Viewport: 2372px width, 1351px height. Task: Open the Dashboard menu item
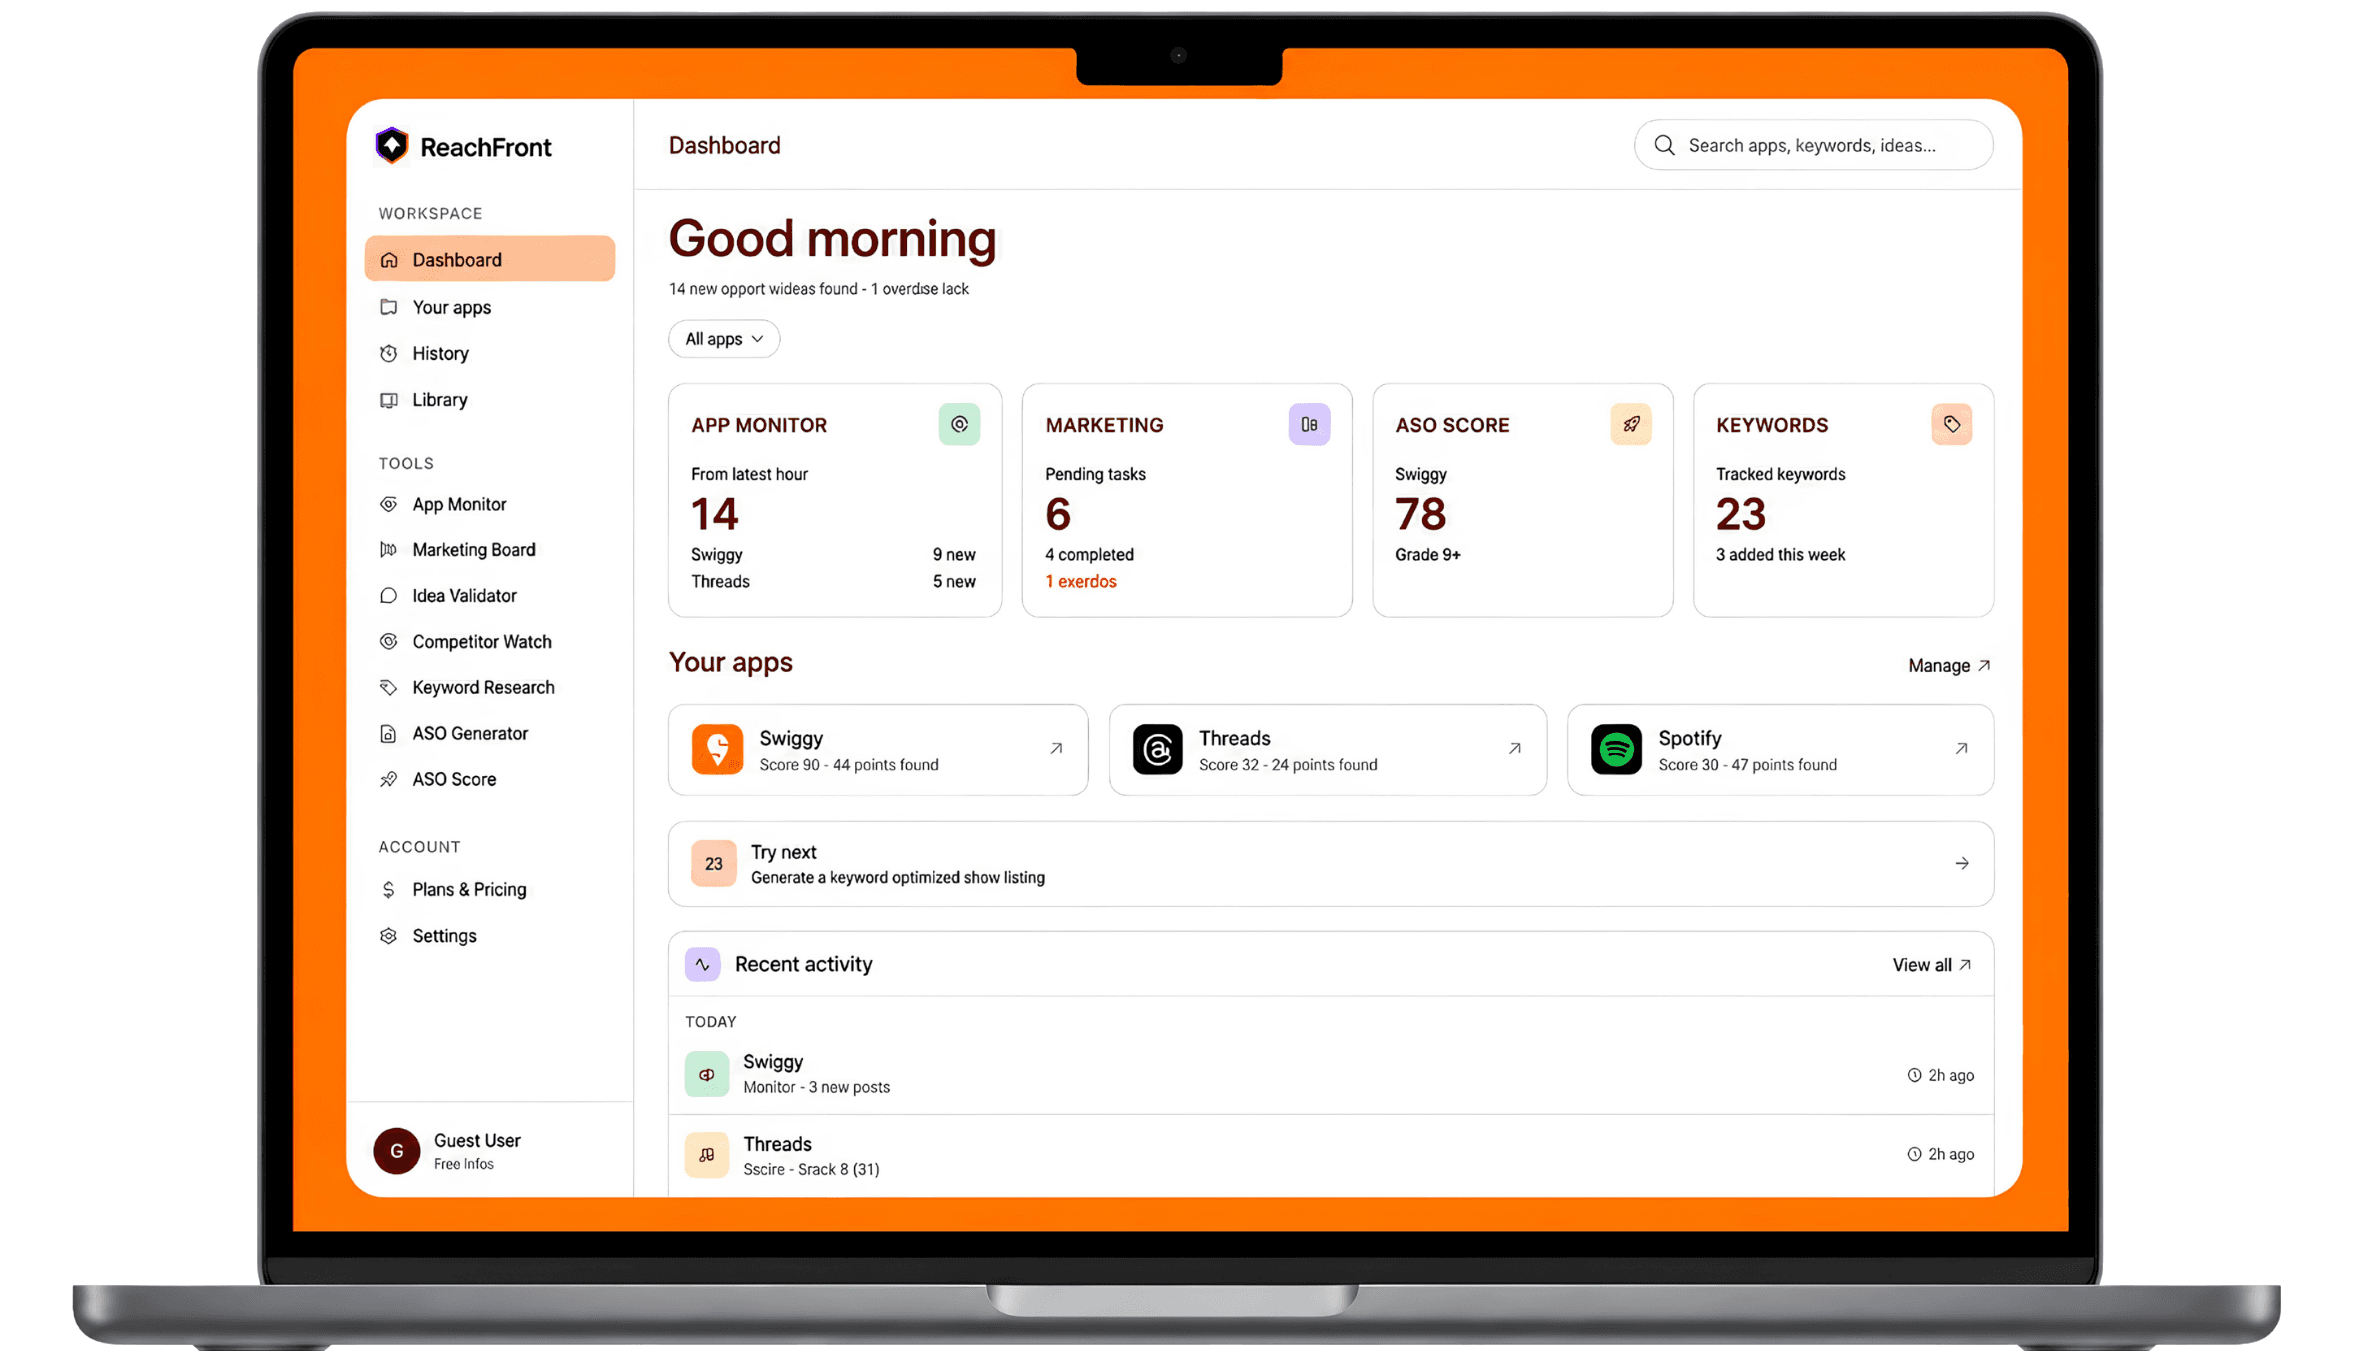coord(490,260)
